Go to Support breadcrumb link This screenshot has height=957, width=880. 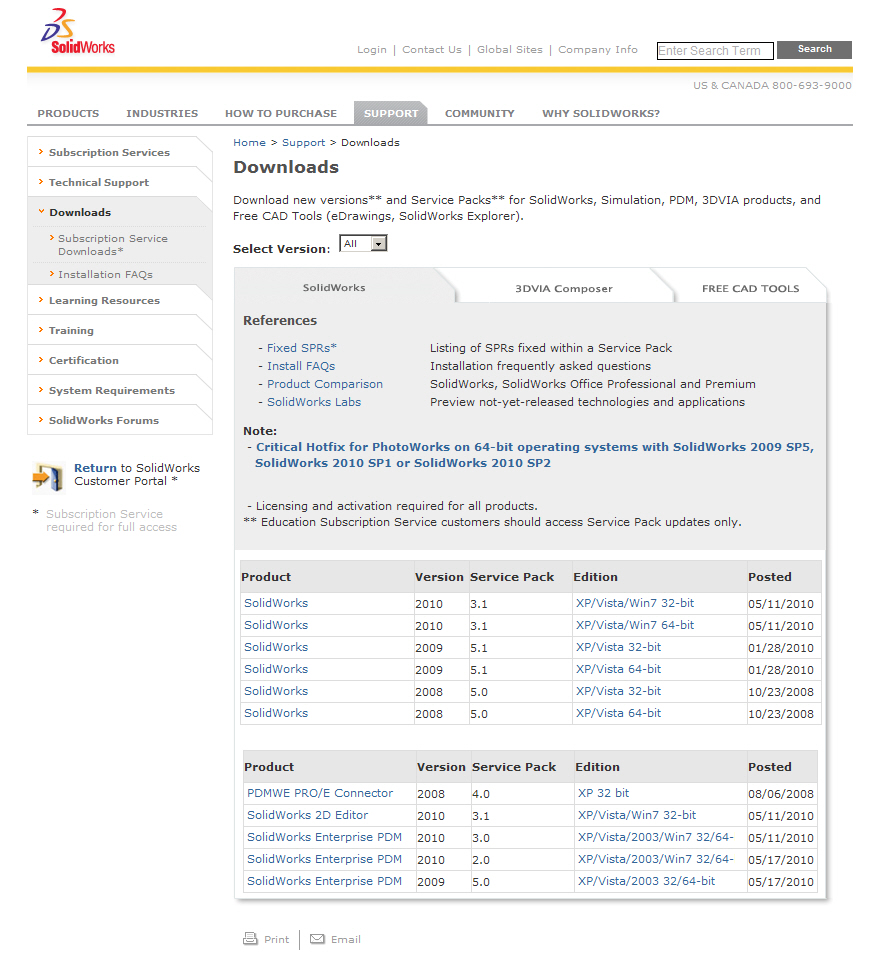click(303, 142)
